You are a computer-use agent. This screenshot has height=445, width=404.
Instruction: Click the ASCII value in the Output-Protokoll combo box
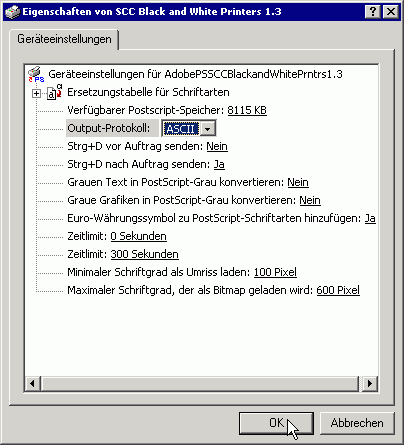pos(181,128)
